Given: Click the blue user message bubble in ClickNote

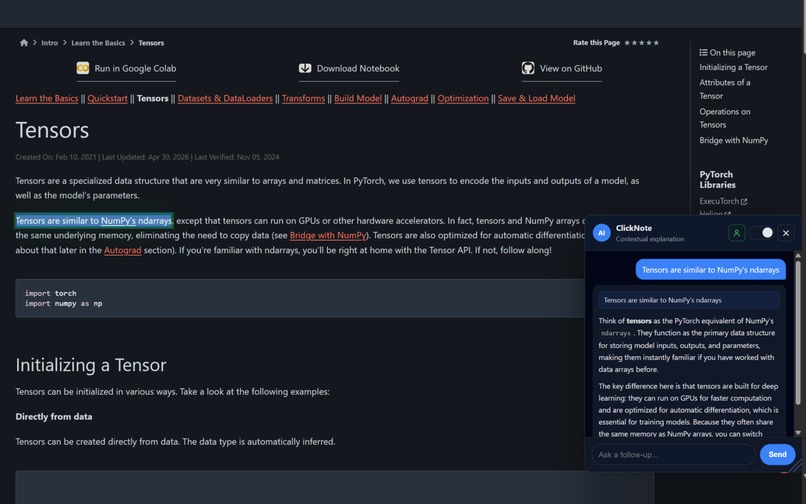Looking at the screenshot, I should click(x=711, y=269).
